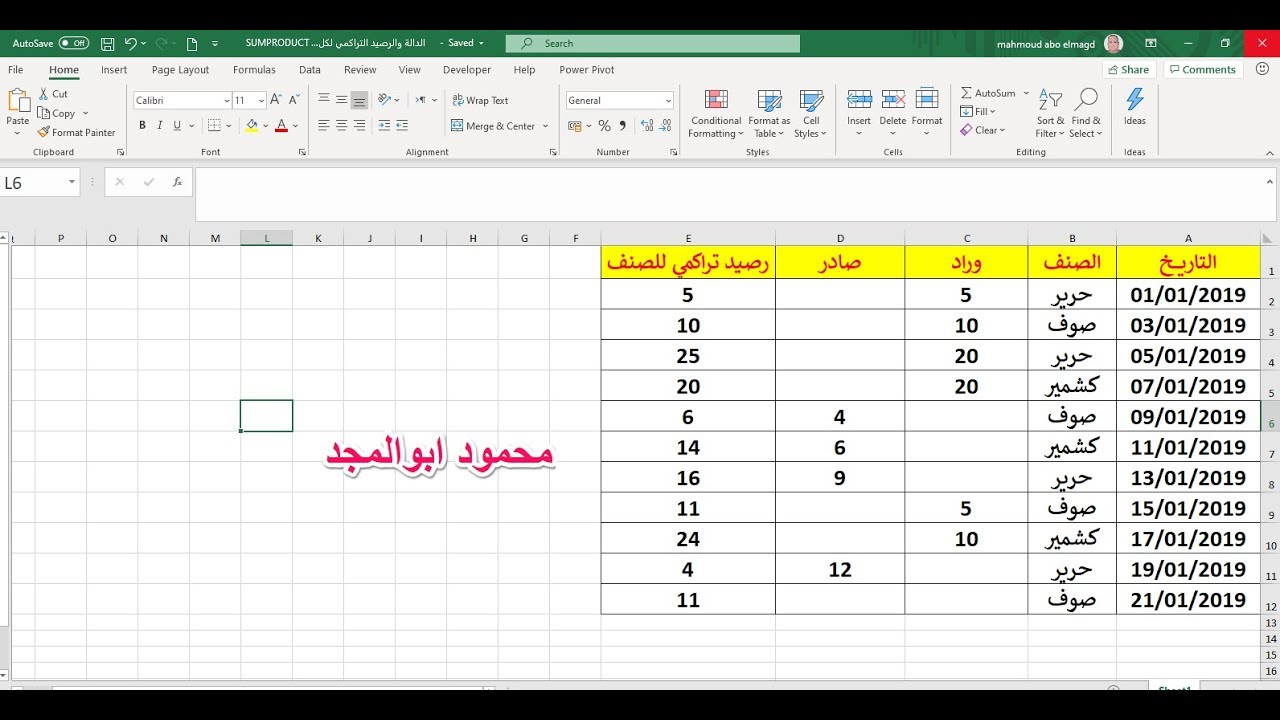Click Increase Decimal icon
The height and width of the screenshot is (720, 1280).
click(x=648, y=126)
